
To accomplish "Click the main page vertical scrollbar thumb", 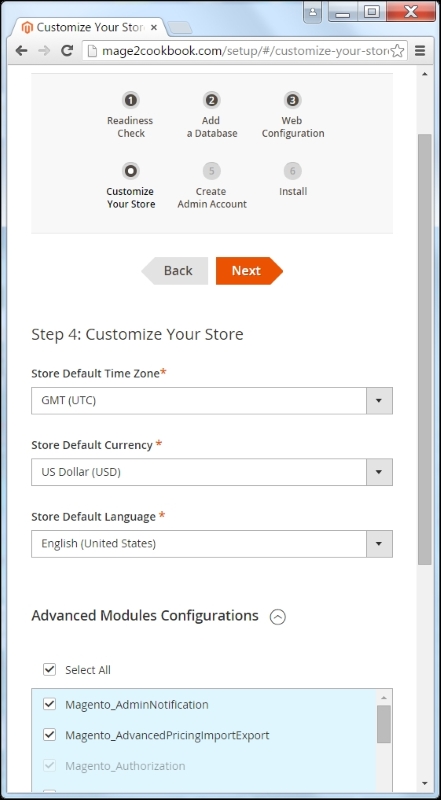I will [425, 349].
